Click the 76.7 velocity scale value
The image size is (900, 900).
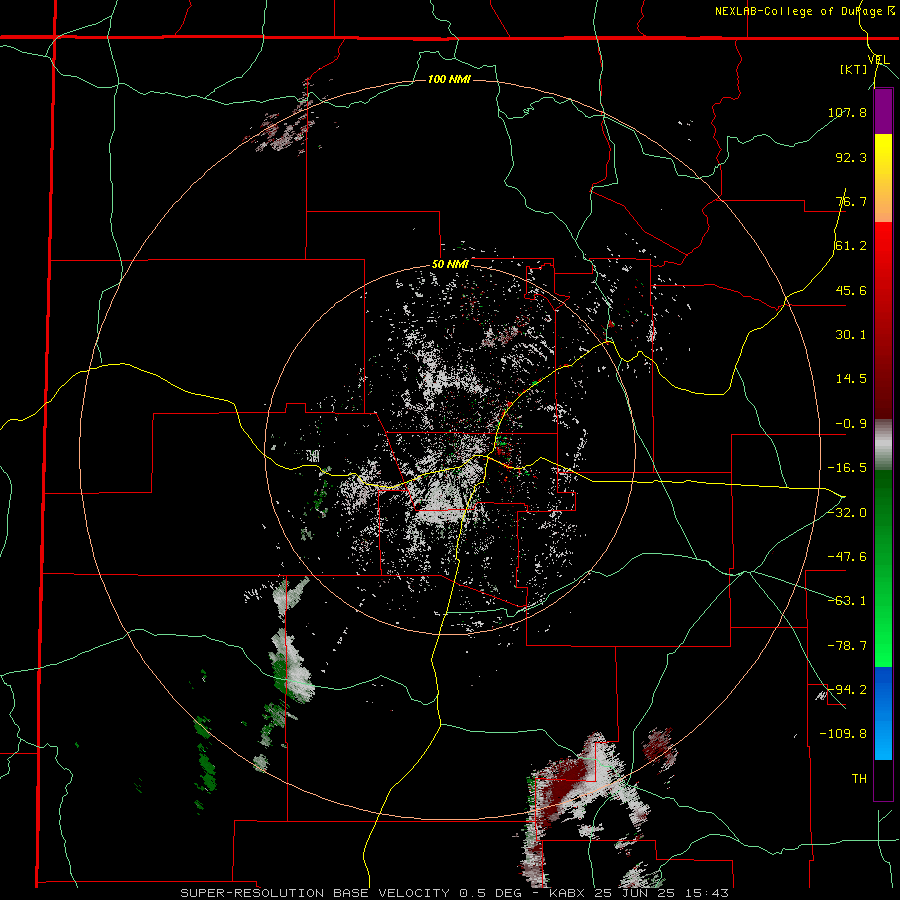[851, 201]
